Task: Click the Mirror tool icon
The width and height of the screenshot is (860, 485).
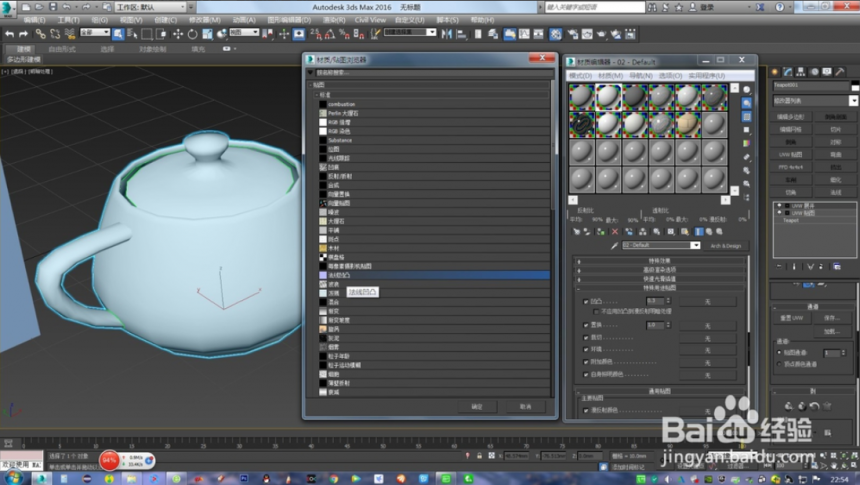Action: pyautogui.click(x=446, y=34)
